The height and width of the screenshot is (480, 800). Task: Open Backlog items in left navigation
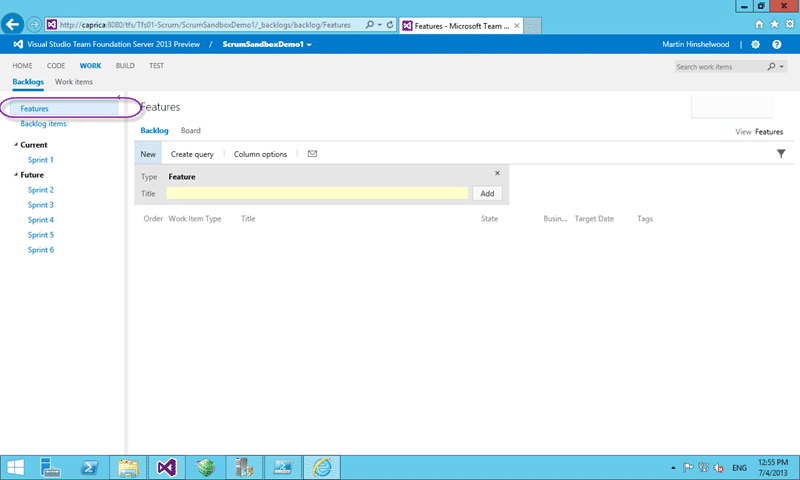[43, 123]
